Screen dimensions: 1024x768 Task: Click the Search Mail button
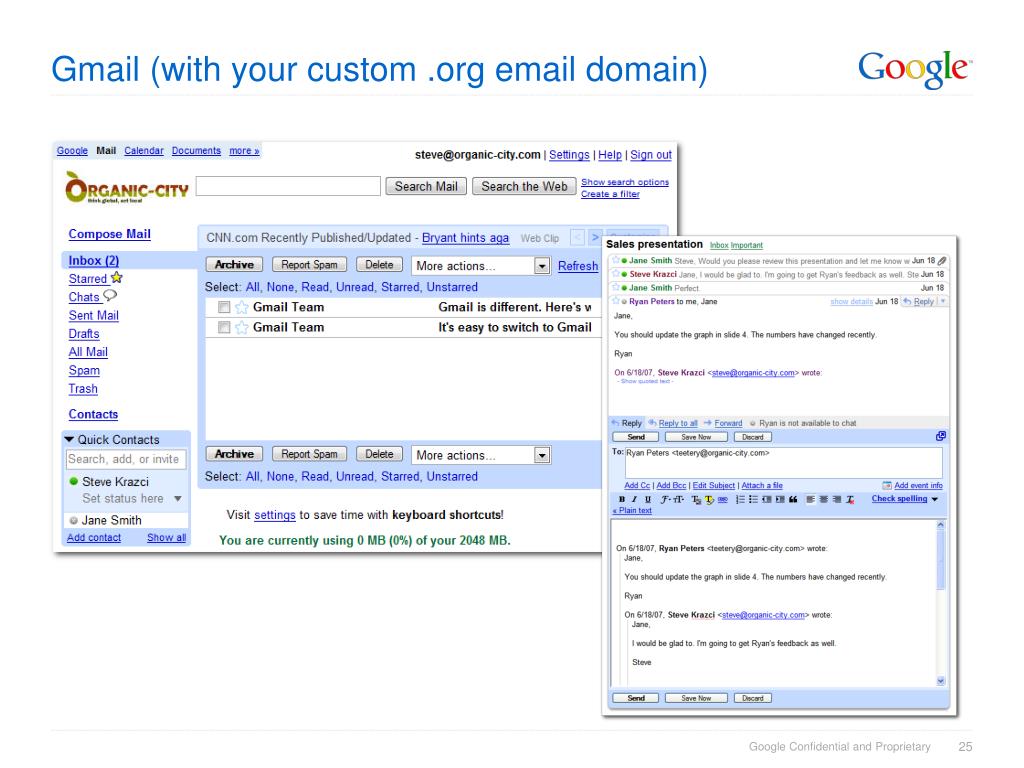tap(426, 186)
